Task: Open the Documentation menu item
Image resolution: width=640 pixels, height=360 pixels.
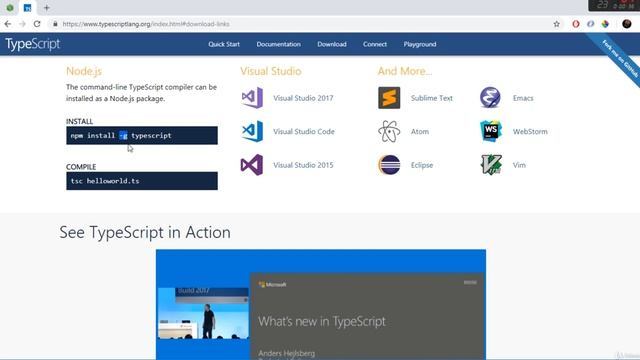Action: click(279, 44)
